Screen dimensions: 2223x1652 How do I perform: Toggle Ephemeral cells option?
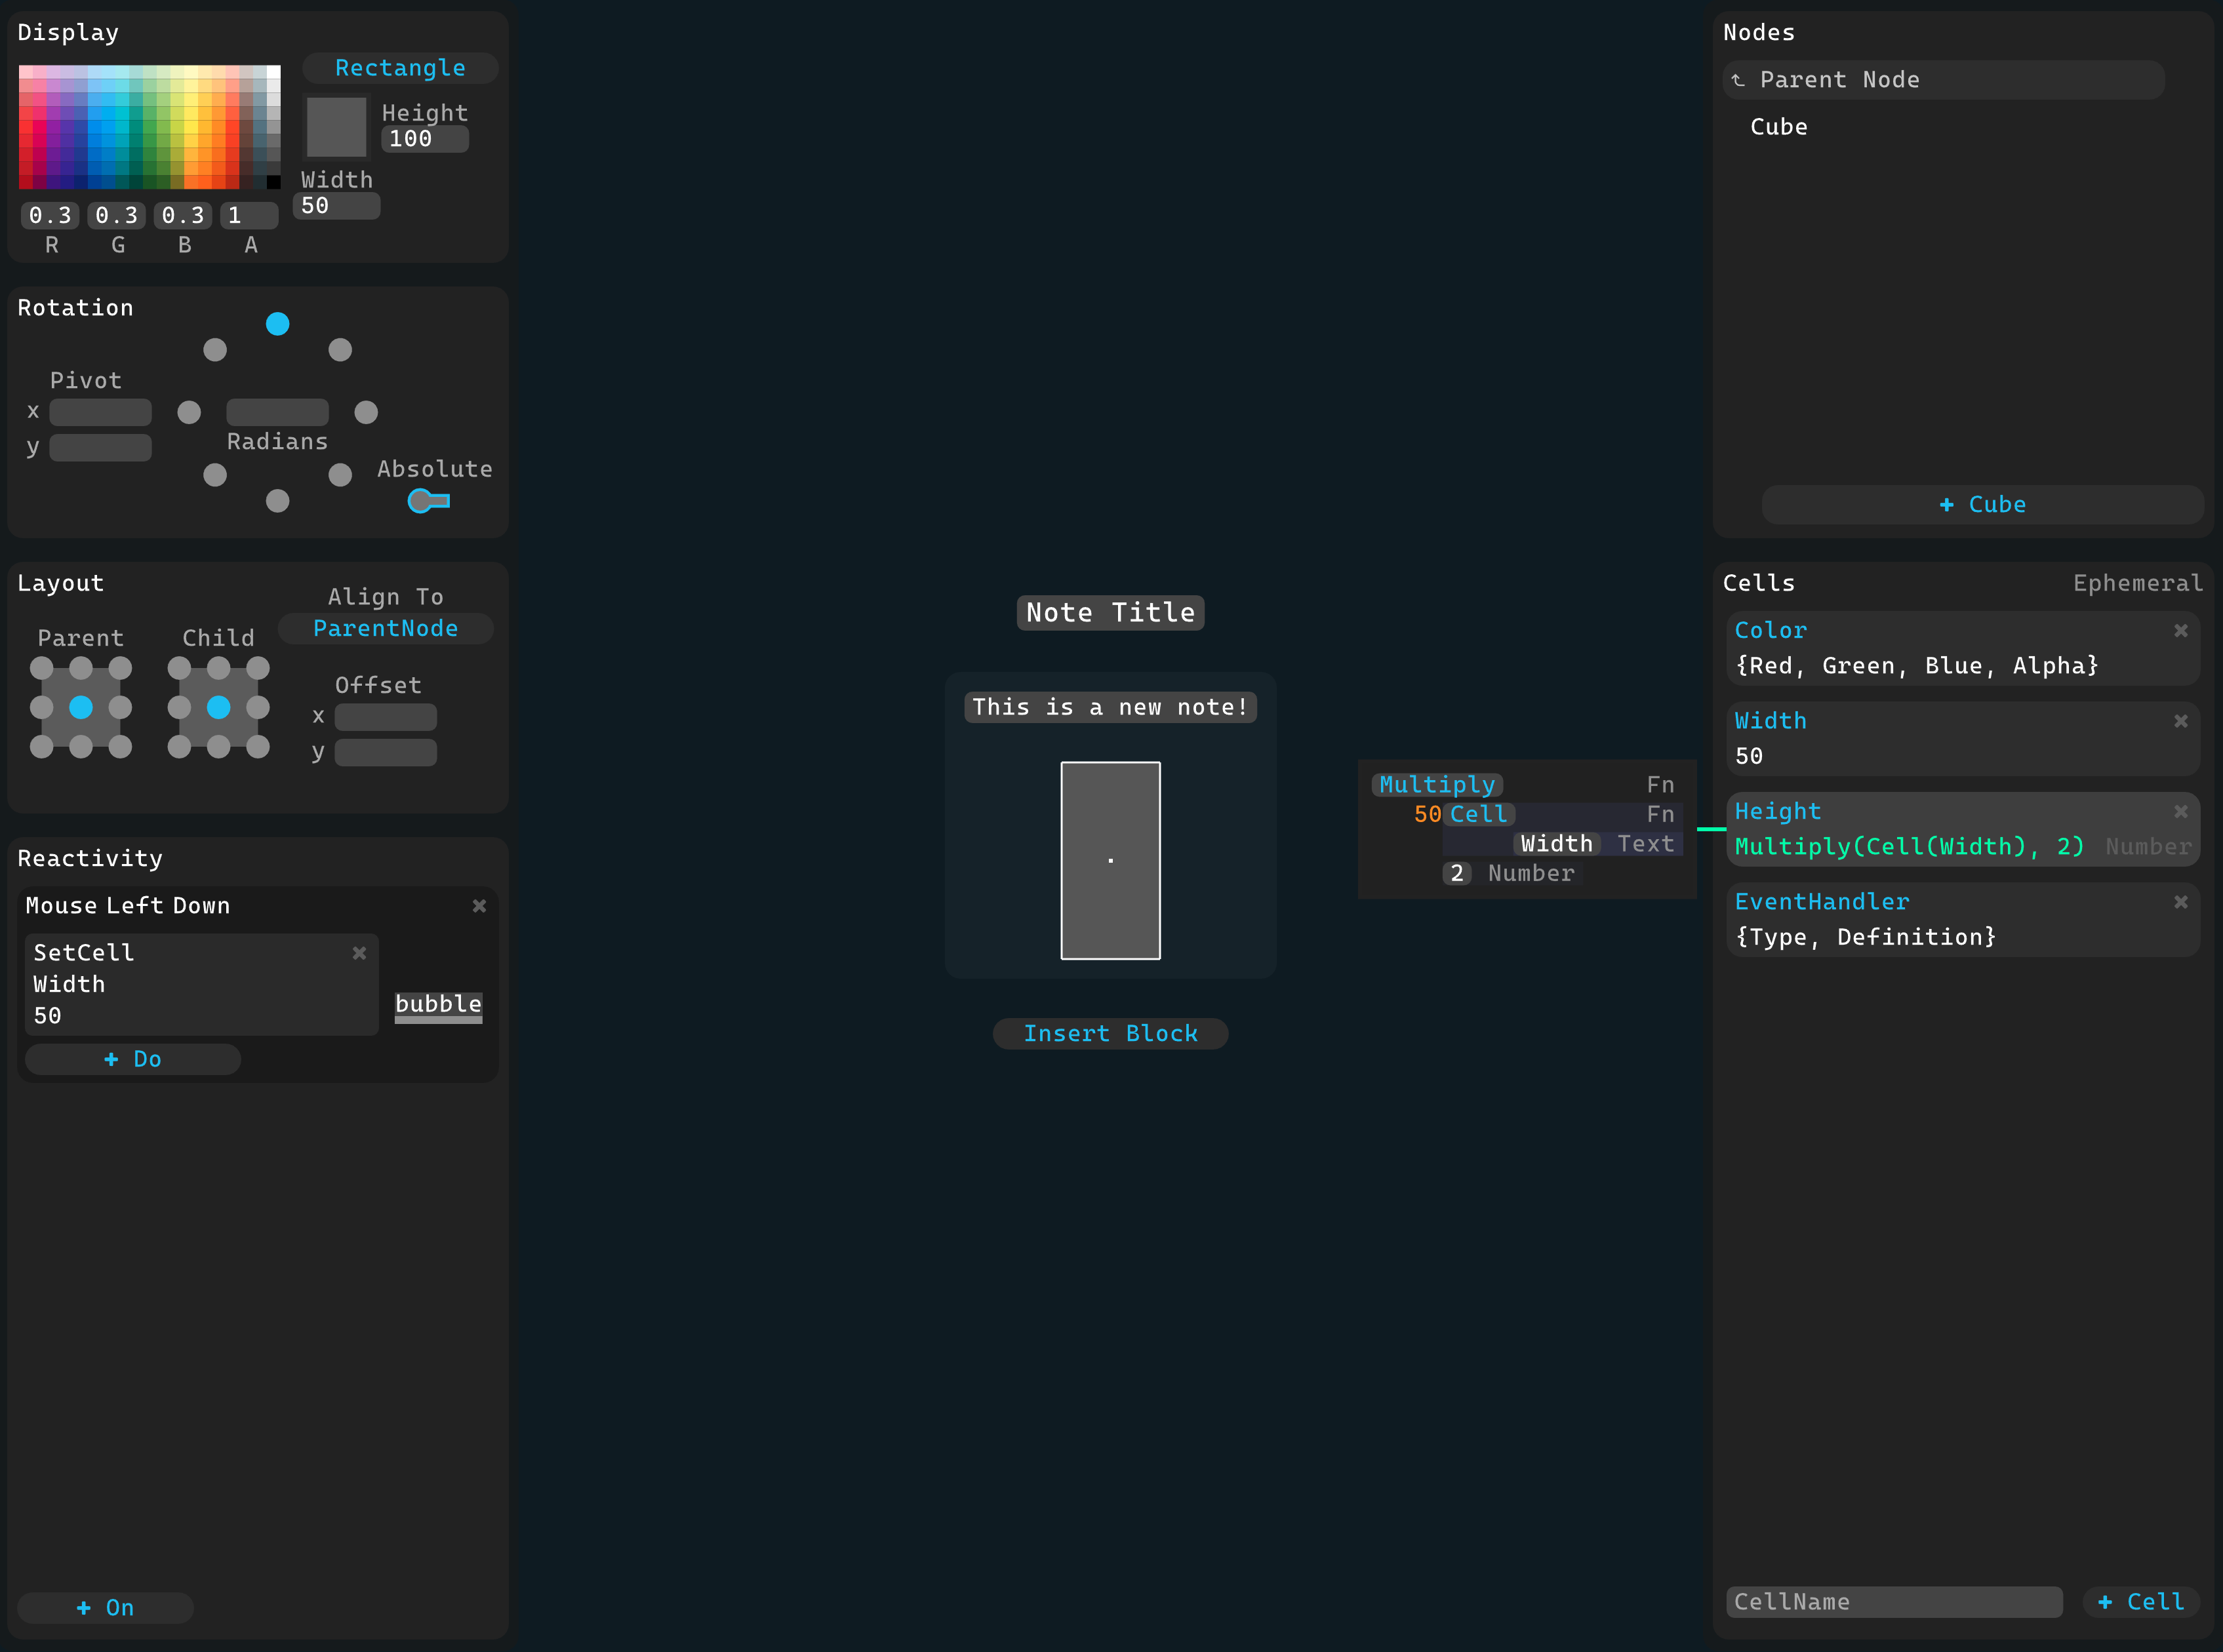2137,583
